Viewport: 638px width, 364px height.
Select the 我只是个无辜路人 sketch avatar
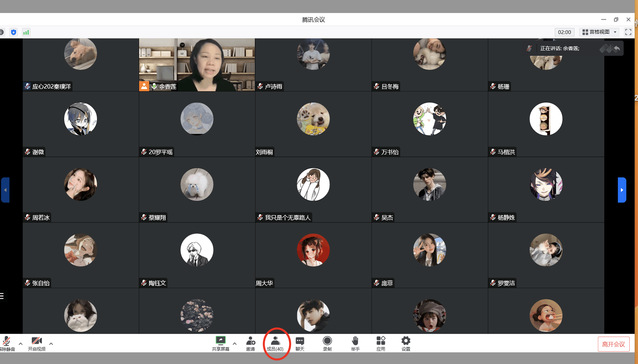pyautogui.click(x=313, y=184)
